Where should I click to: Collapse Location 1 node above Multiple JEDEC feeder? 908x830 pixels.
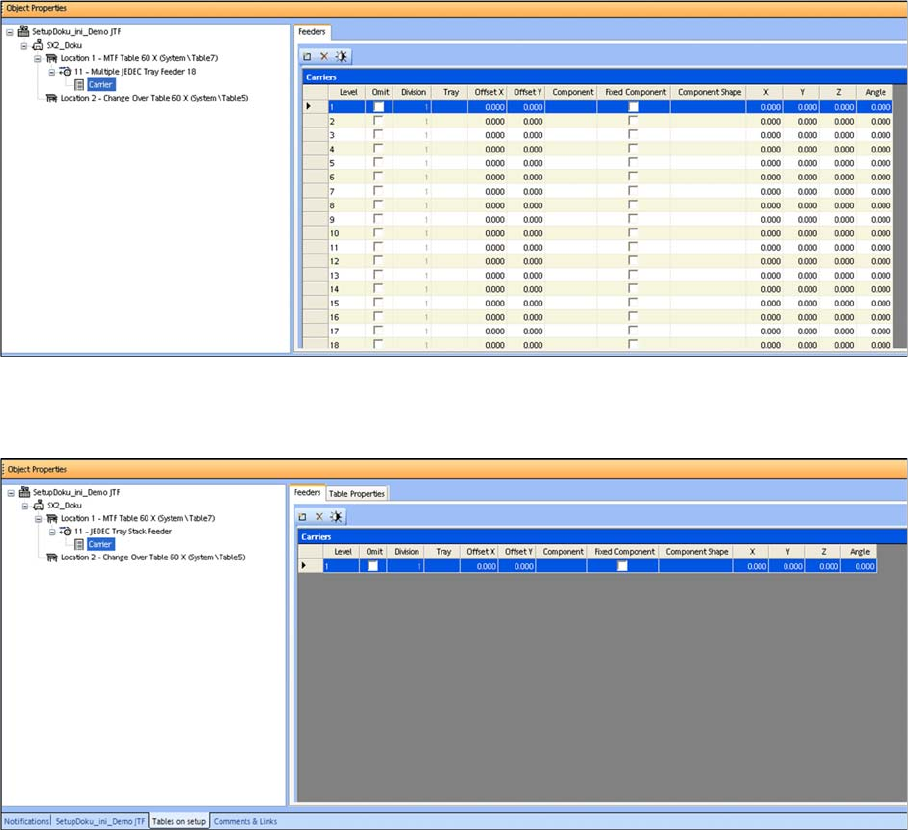pyautogui.click(x=38, y=59)
